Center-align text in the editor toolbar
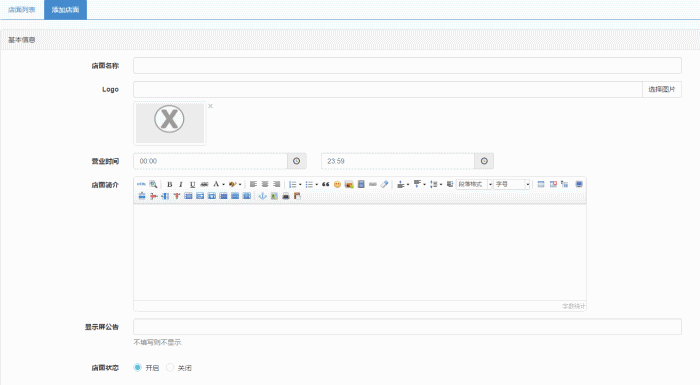Screen dimensions: 700x385 [265, 184]
